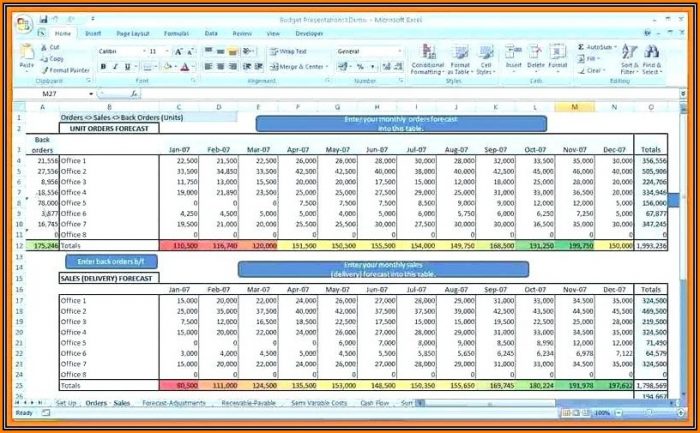Switch to the Page Layout ribbon tab
Screen dimensions: 700x433
coord(133,33)
